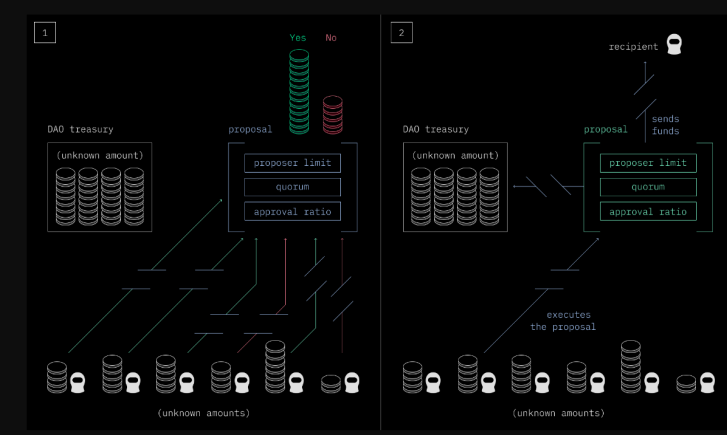Click "DAO treasury" label in panel 1

(x=80, y=129)
